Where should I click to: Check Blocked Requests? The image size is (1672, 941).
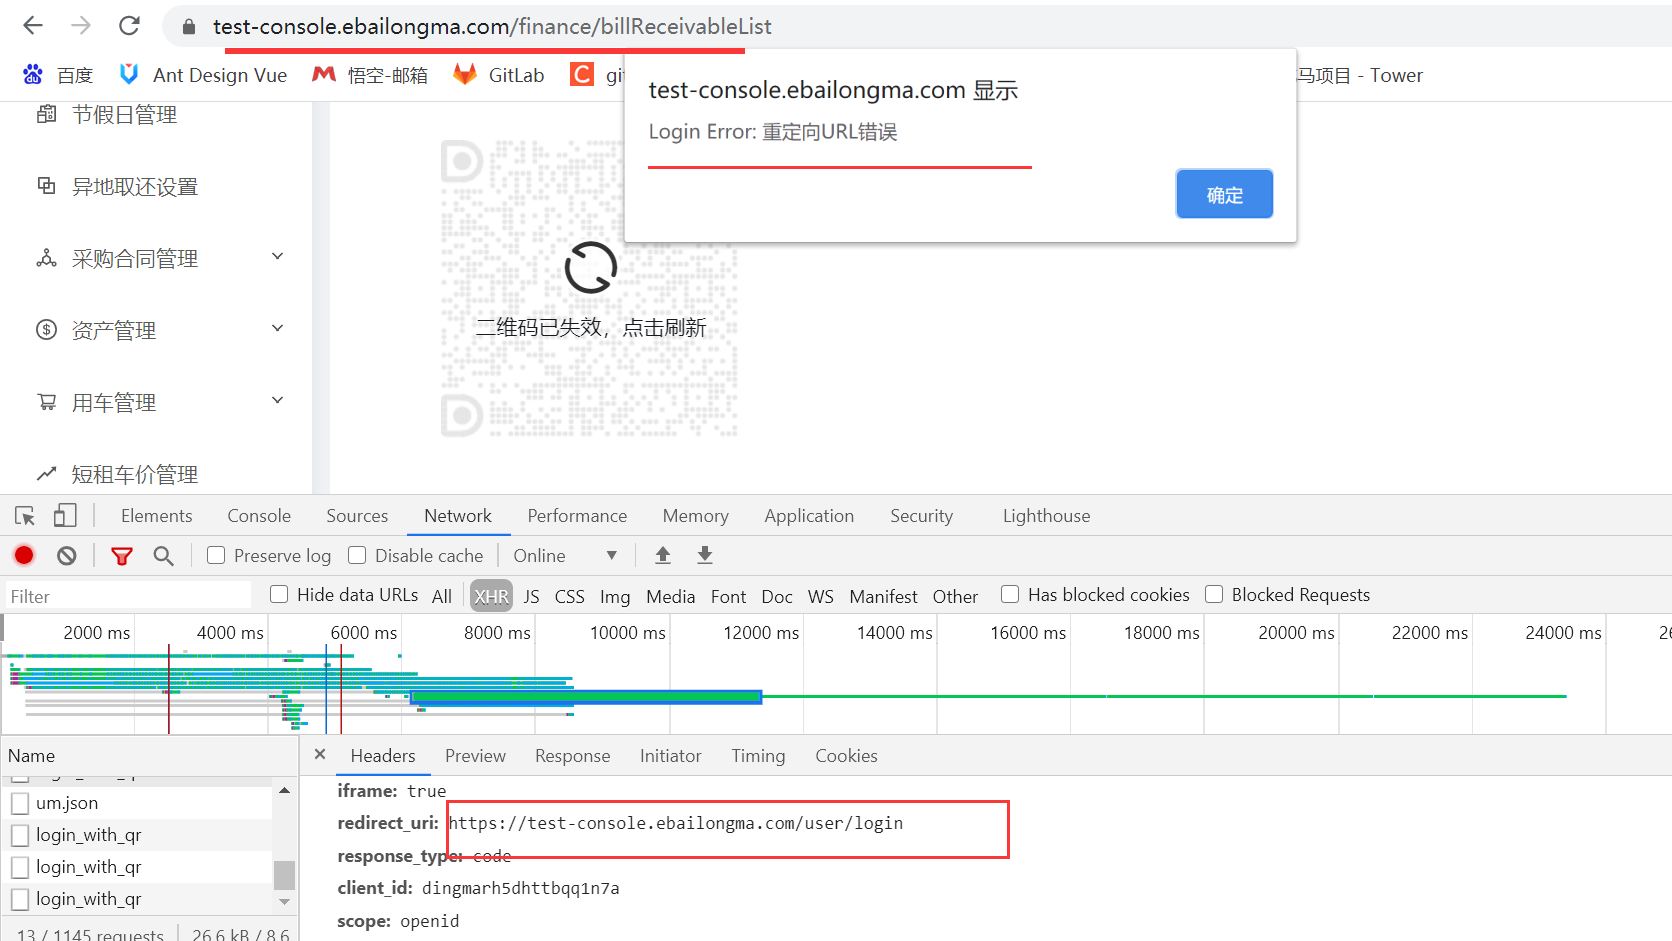tap(1214, 594)
